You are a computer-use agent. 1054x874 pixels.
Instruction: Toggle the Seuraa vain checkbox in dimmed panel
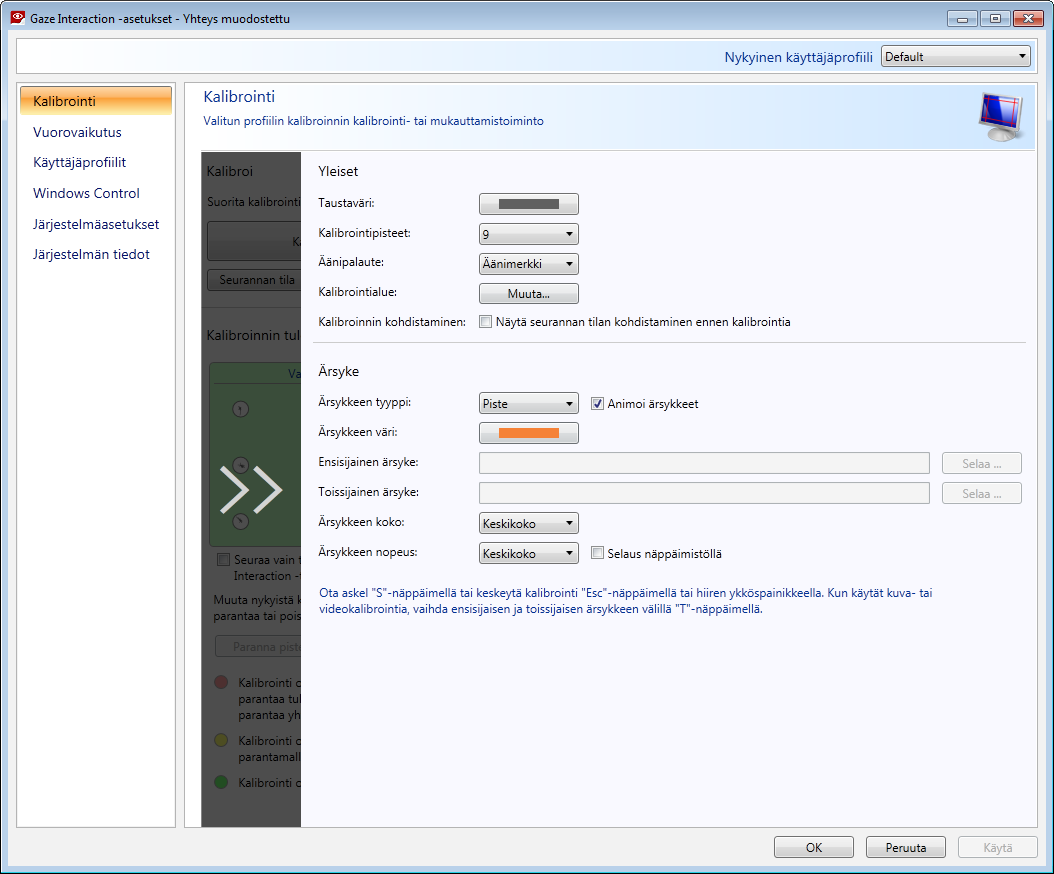pyautogui.click(x=223, y=559)
